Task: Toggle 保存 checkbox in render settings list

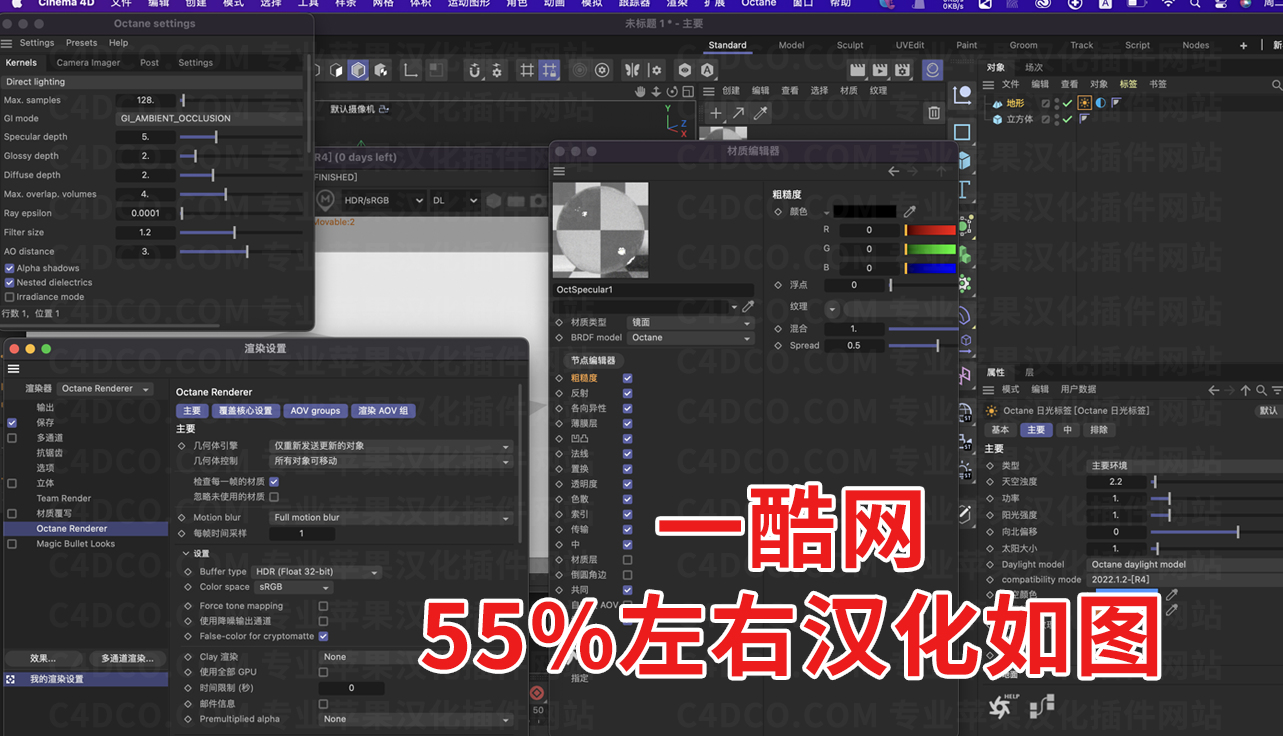Action: coord(12,423)
